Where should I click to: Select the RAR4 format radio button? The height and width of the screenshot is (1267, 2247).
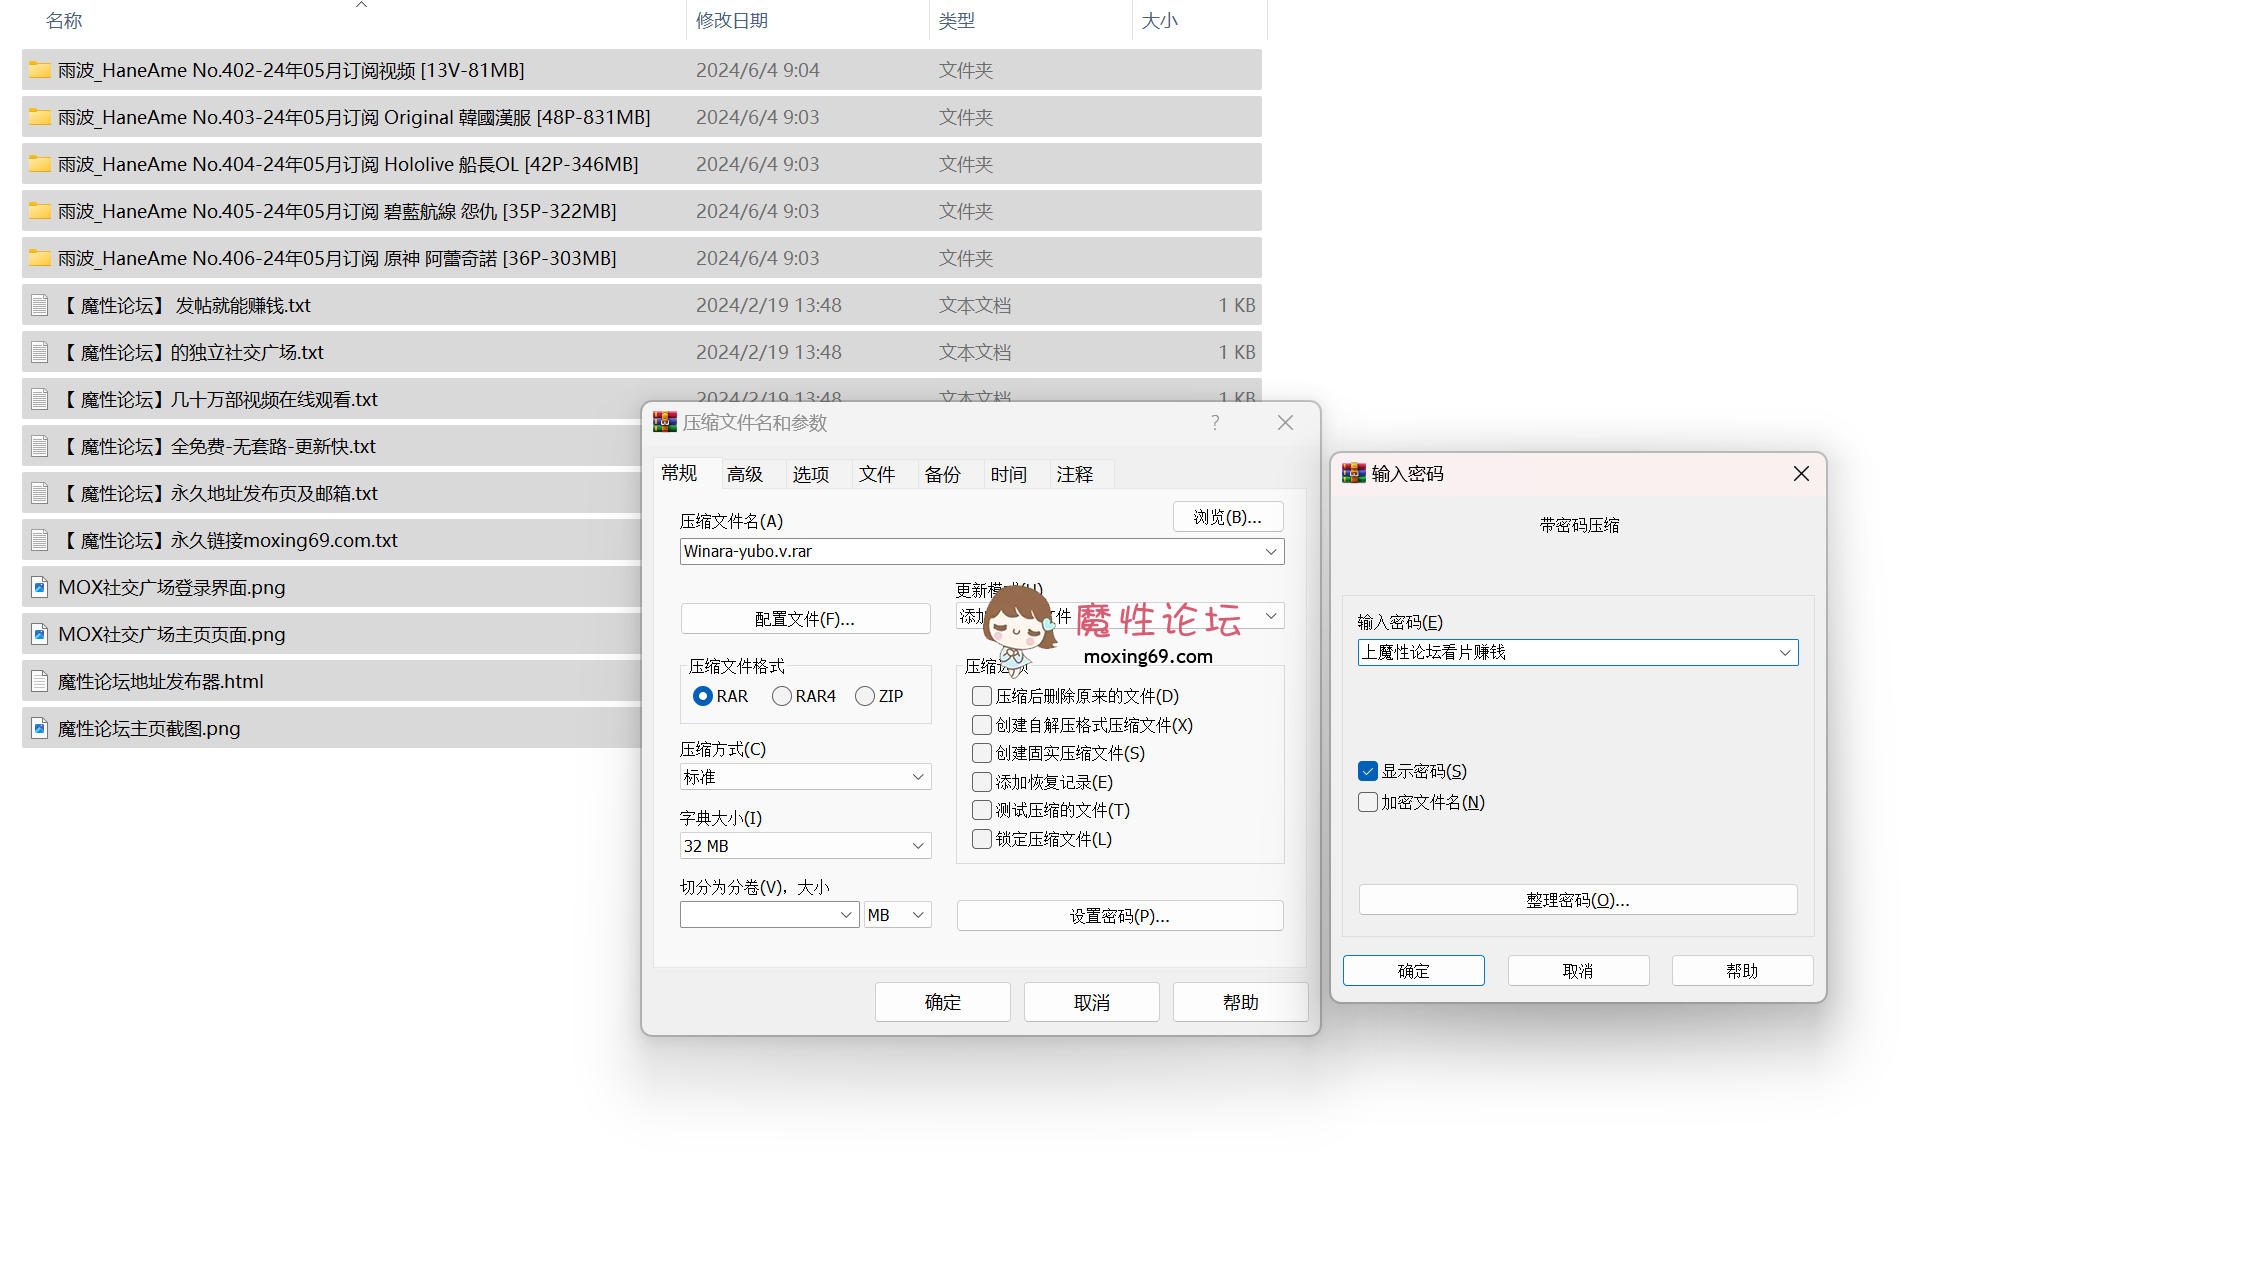pyautogui.click(x=782, y=696)
